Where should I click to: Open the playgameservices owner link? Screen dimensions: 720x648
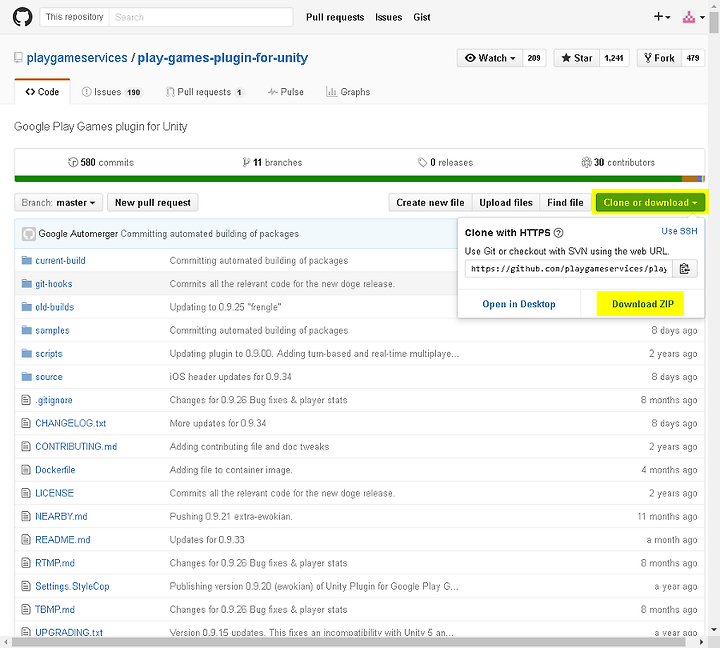tap(77, 58)
